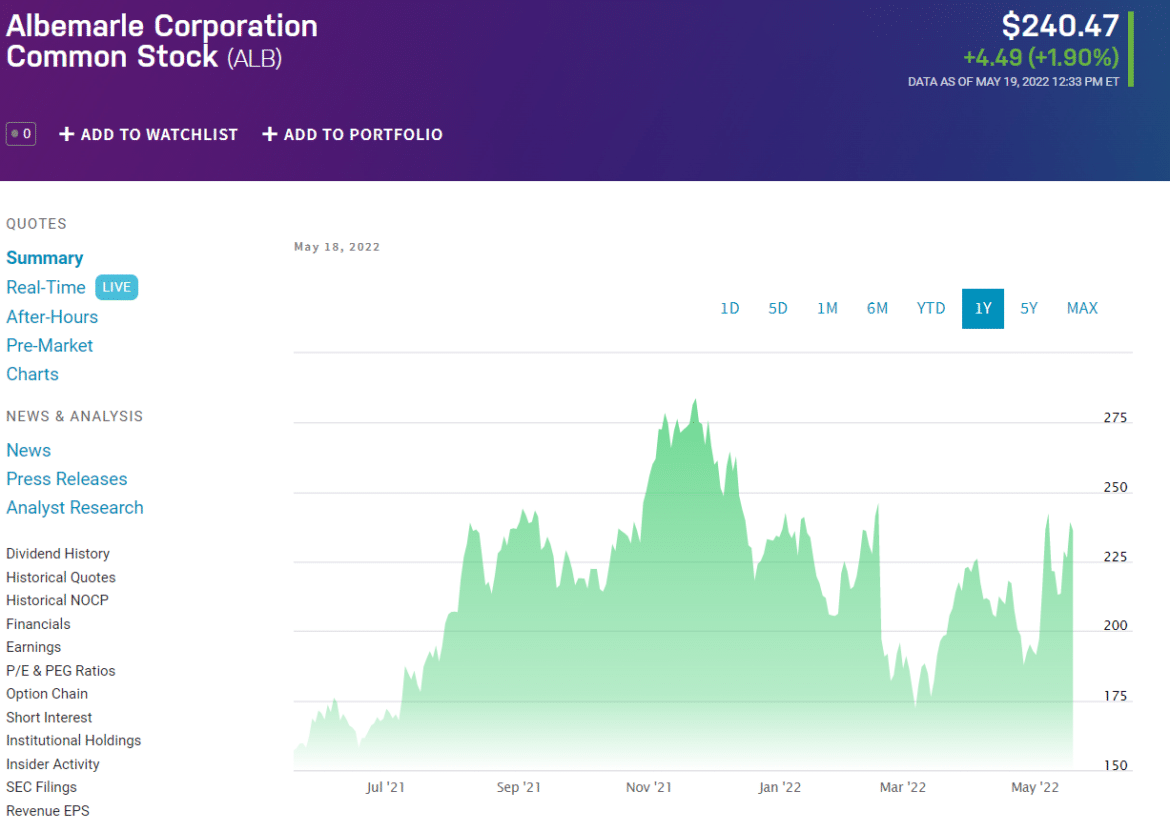View the Financials page

[x=38, y=624]
